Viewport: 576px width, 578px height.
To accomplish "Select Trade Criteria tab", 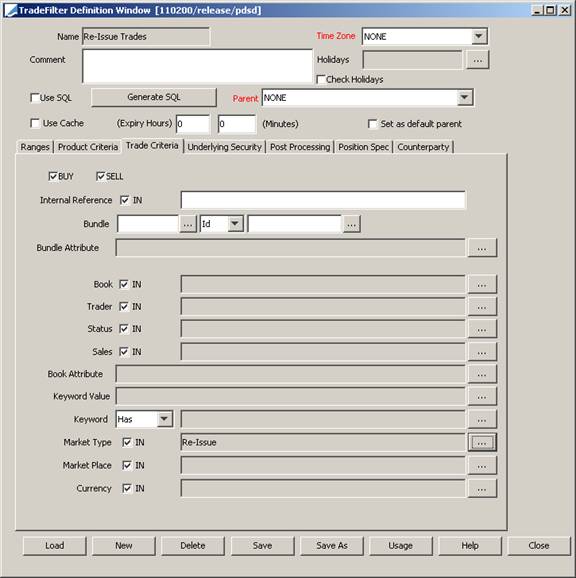I will coord(152,146).
